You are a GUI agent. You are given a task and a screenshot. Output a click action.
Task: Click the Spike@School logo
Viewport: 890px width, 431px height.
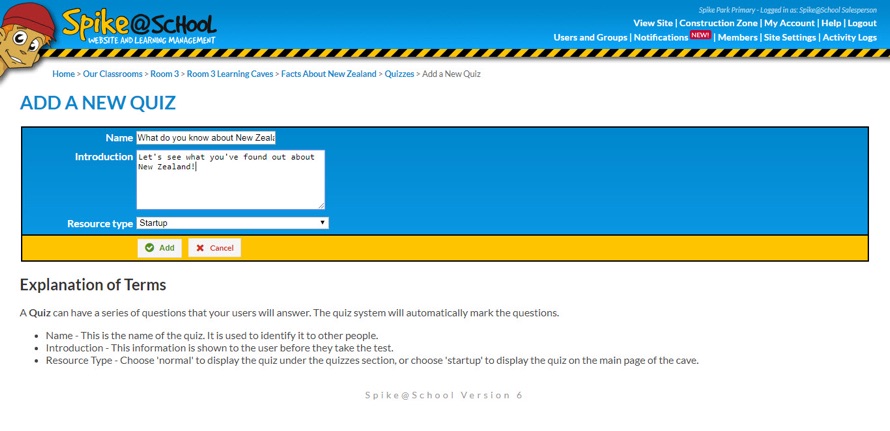click(139, 26)
